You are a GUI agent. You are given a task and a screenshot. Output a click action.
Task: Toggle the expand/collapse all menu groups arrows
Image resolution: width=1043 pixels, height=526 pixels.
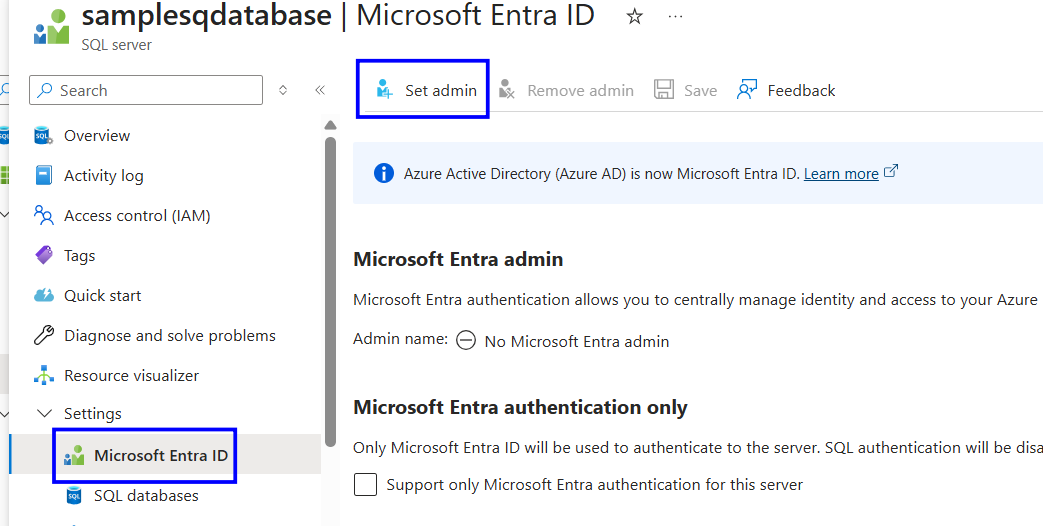[x=283, y=90]
